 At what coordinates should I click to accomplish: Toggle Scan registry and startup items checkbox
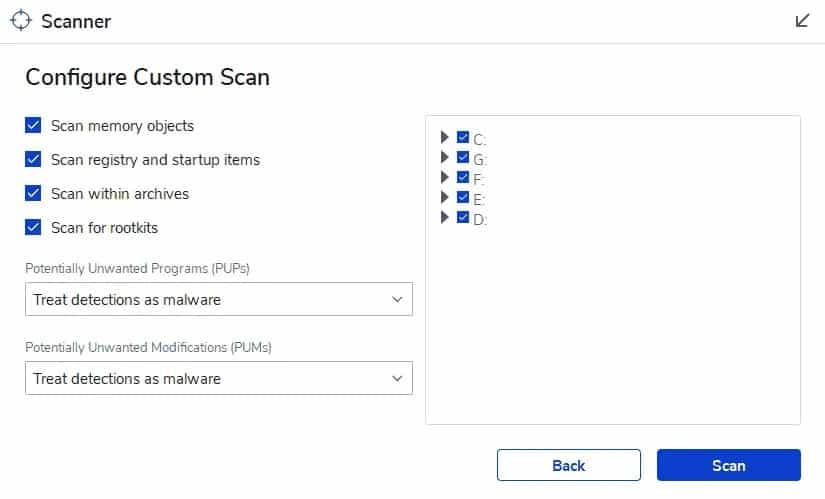(33, 160)
